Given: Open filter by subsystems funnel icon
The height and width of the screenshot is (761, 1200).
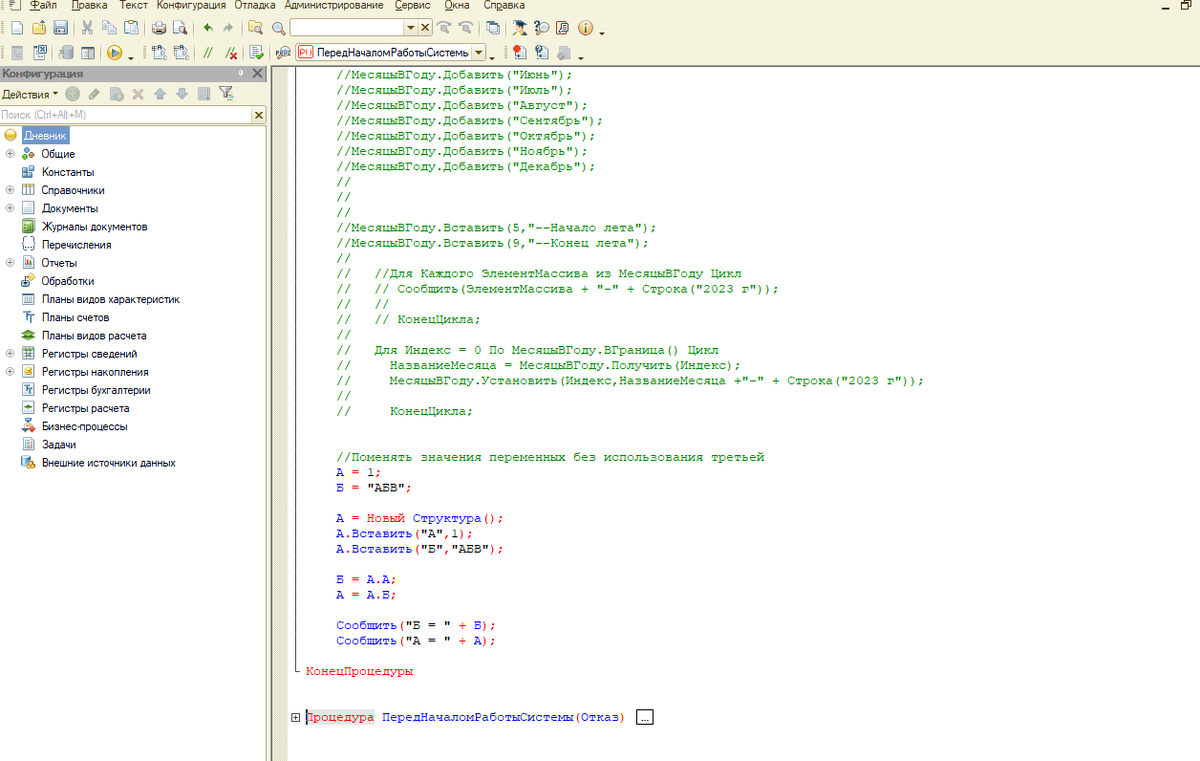Looking at the screenshot, I should pos(226,93).
